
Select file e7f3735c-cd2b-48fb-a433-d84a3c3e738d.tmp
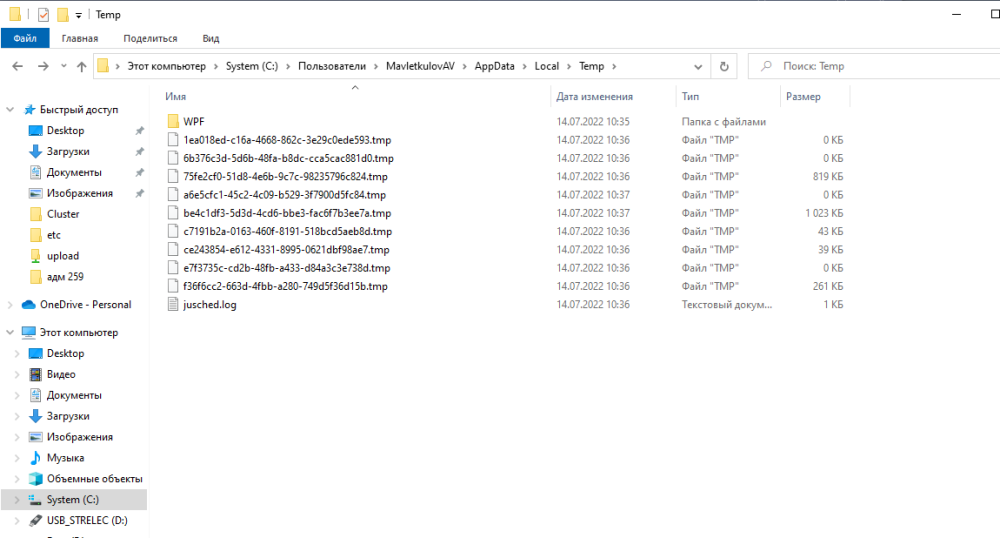(x=286, y=268)
